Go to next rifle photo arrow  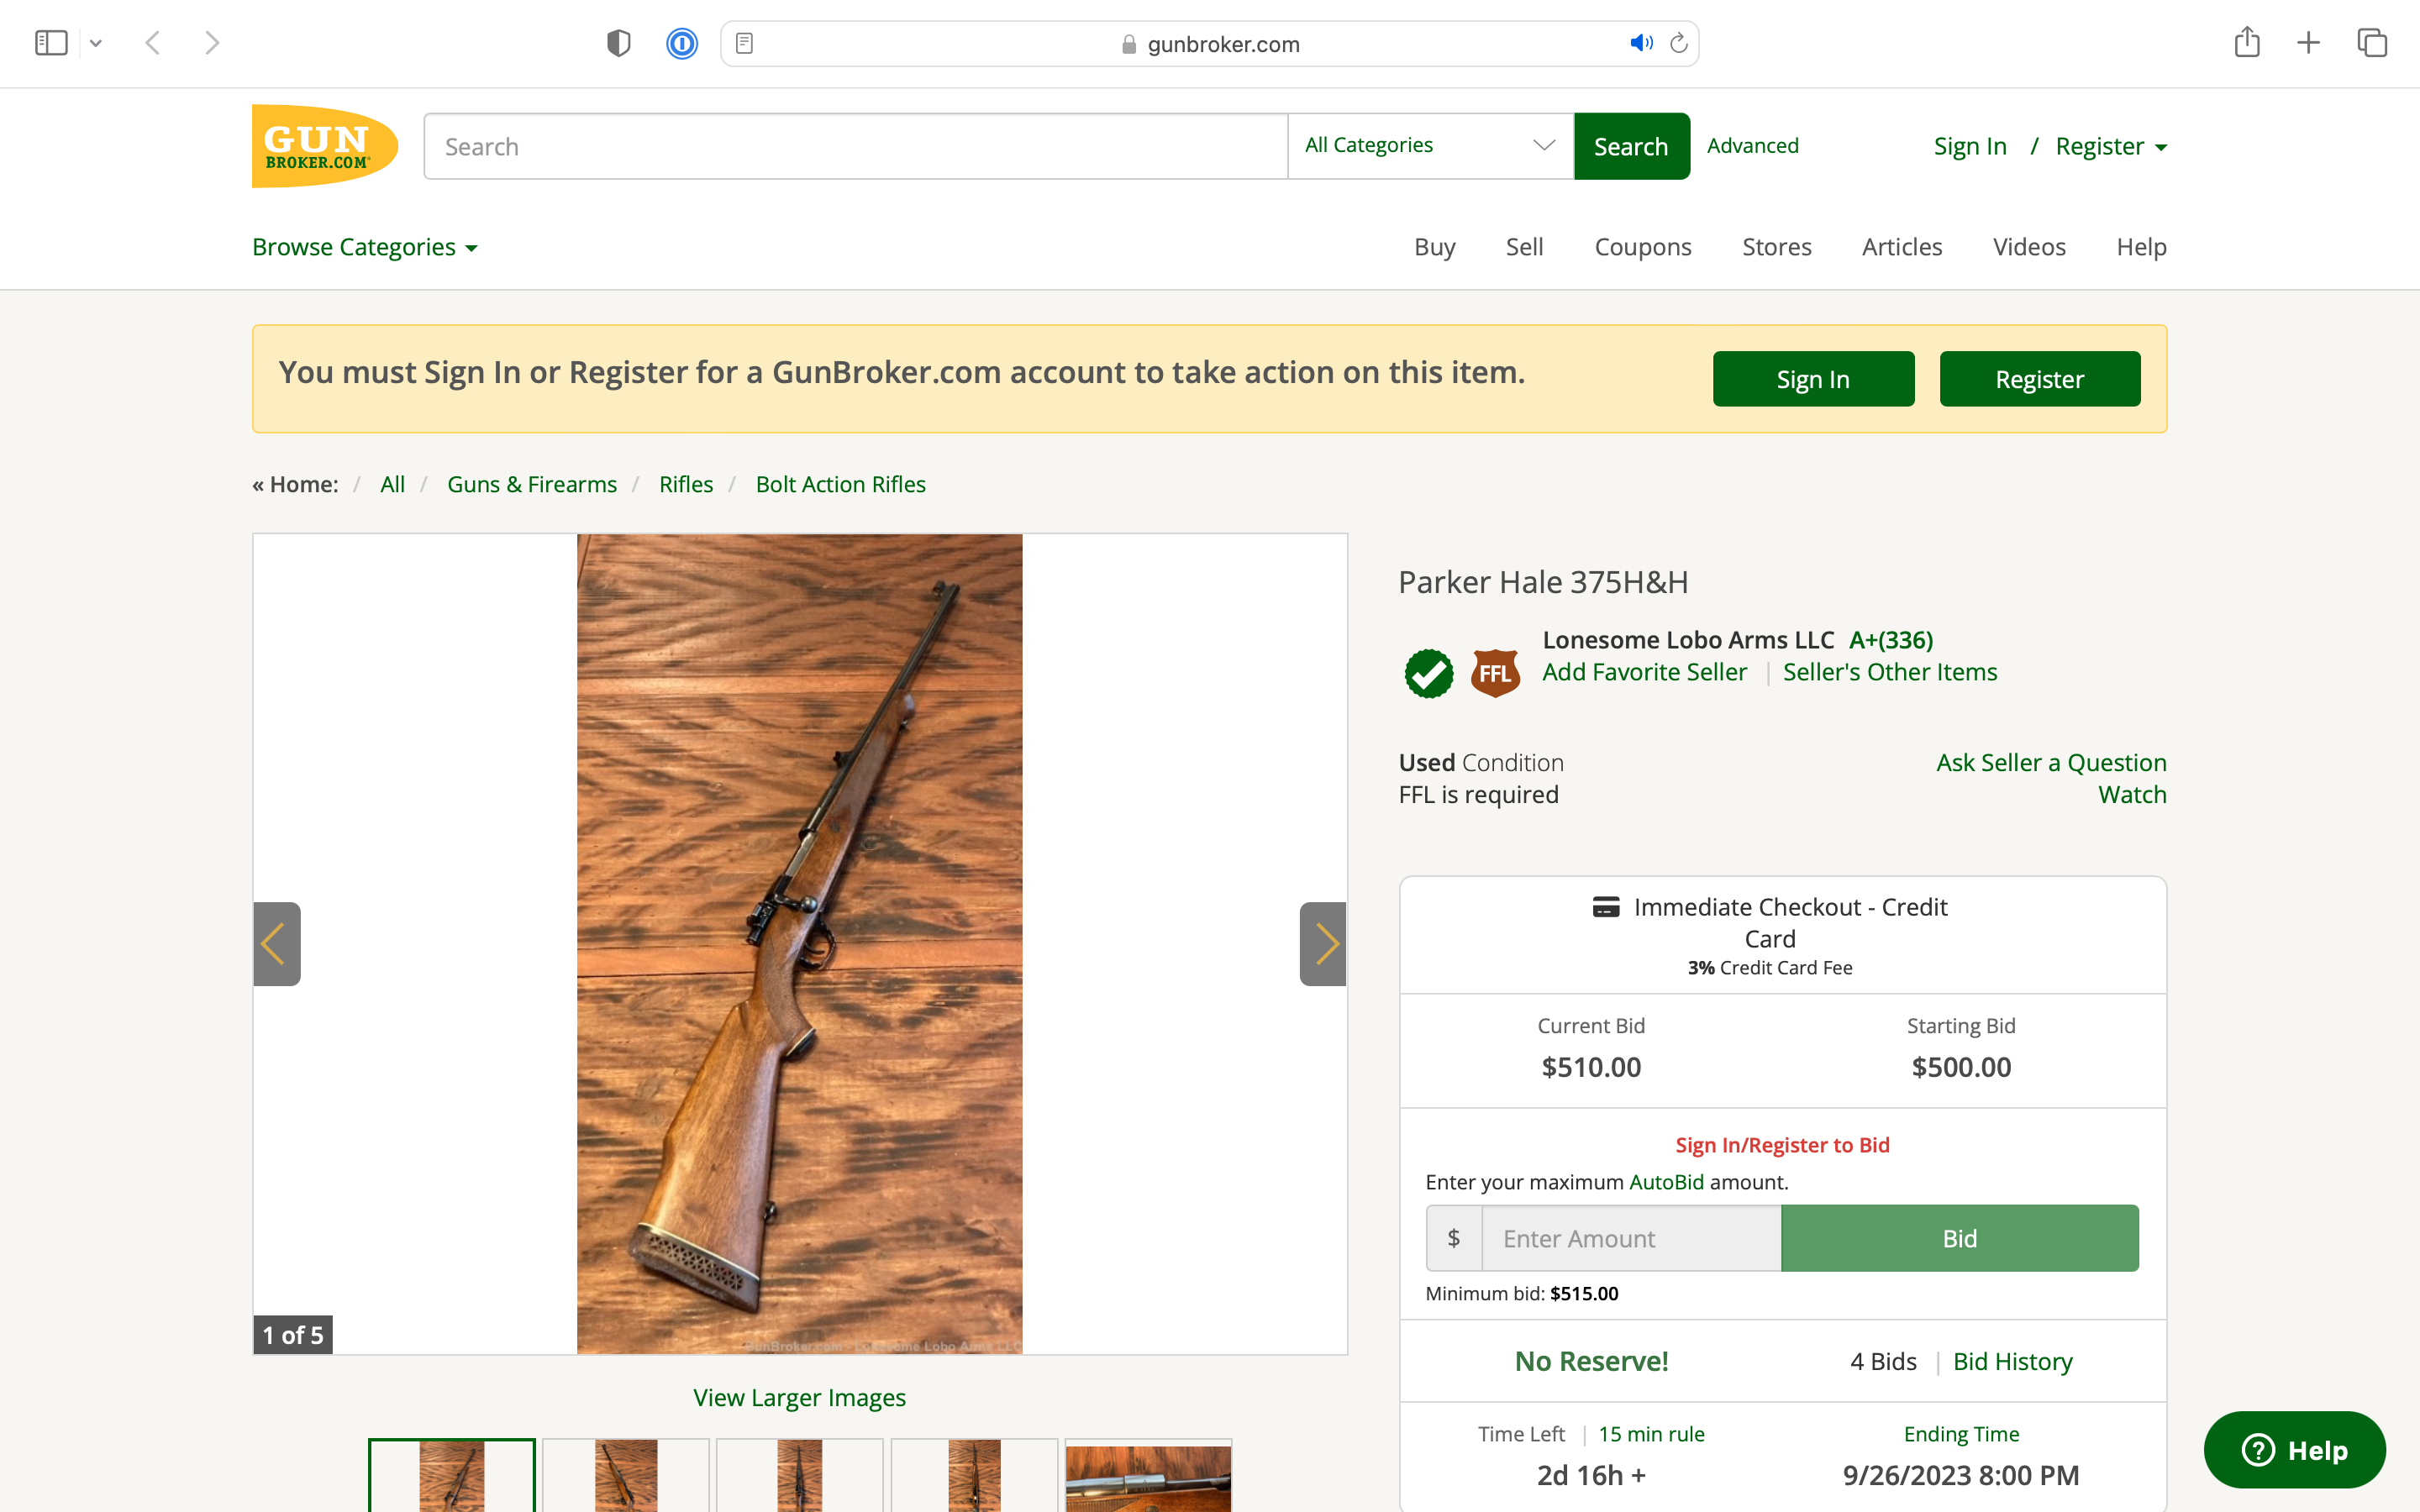coord(1323,944)
